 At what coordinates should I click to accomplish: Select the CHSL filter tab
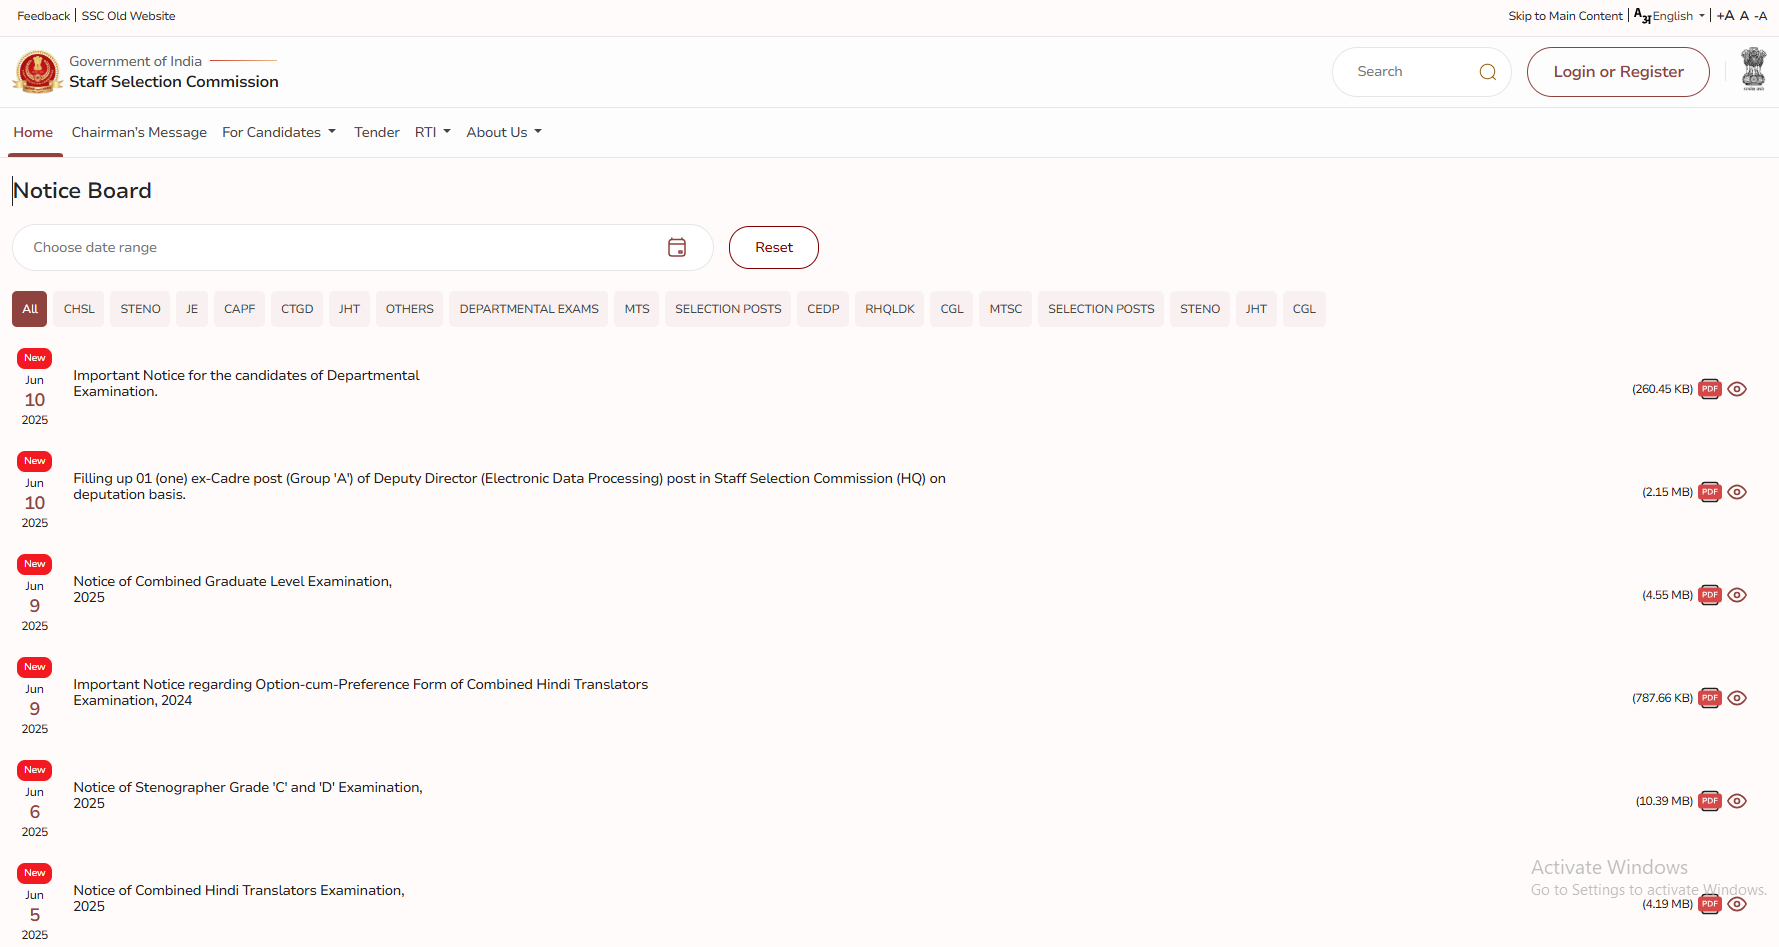(x=79, y=309)
